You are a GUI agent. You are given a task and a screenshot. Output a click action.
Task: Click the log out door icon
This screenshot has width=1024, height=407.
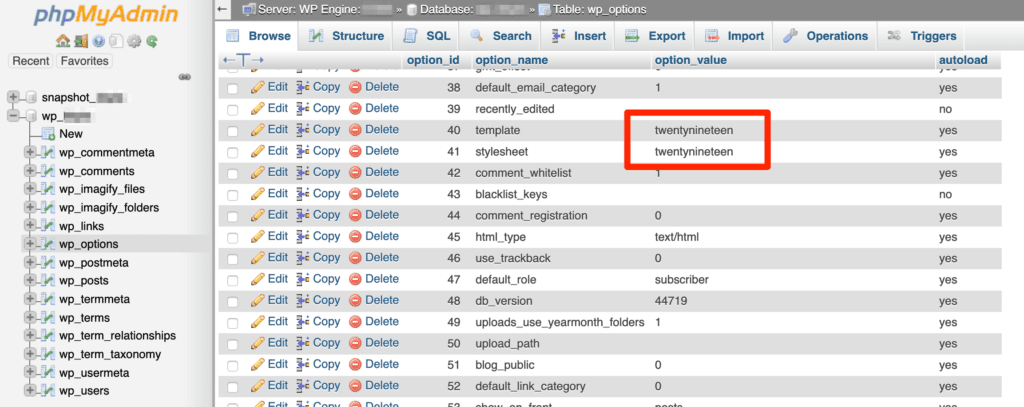click(x=80, y=41)
